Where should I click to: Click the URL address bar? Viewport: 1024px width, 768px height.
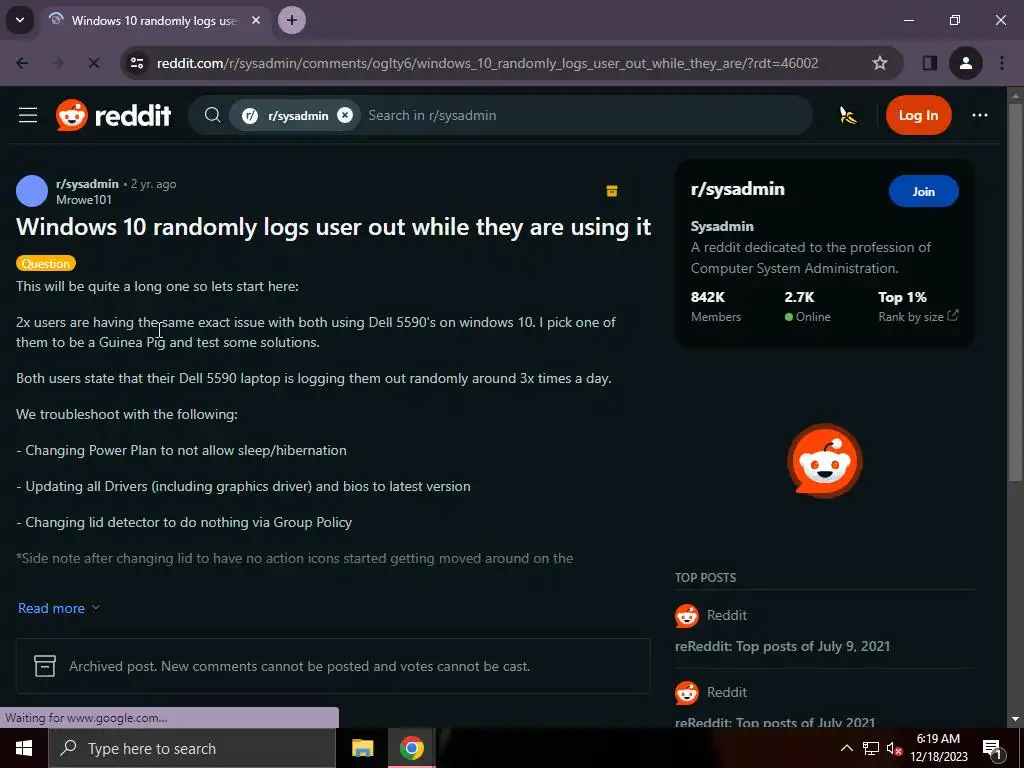click(487, 63)
